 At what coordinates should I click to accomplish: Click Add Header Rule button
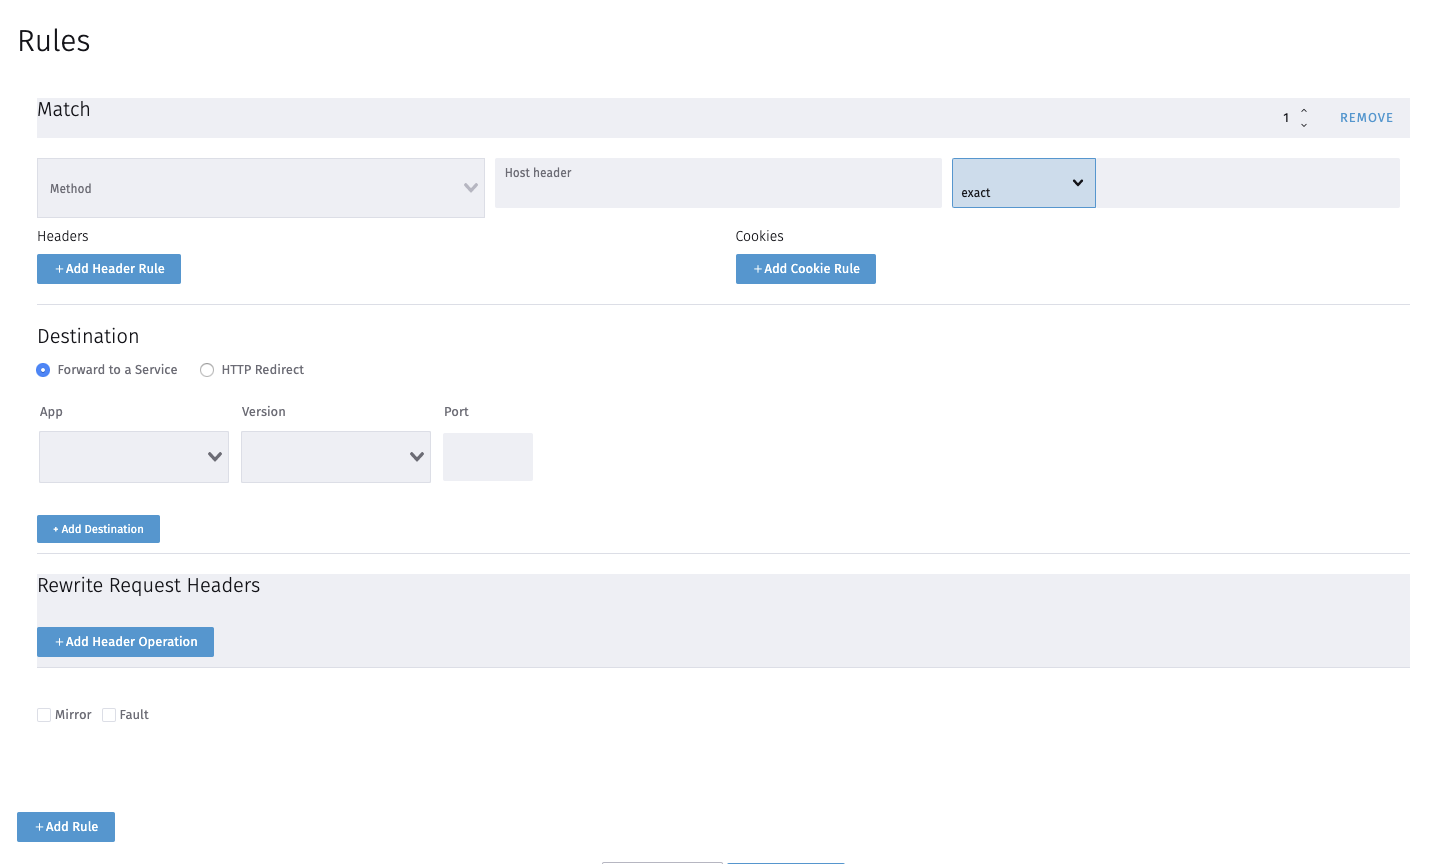(109, 269)
